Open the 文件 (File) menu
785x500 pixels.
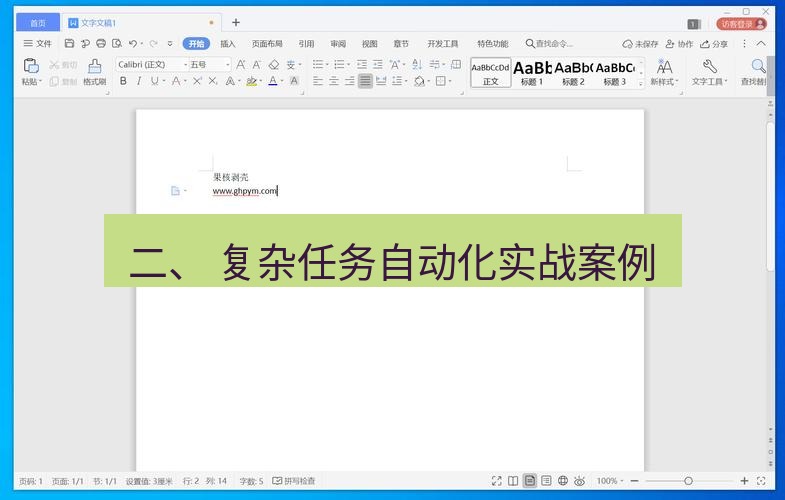click(38, 44)
